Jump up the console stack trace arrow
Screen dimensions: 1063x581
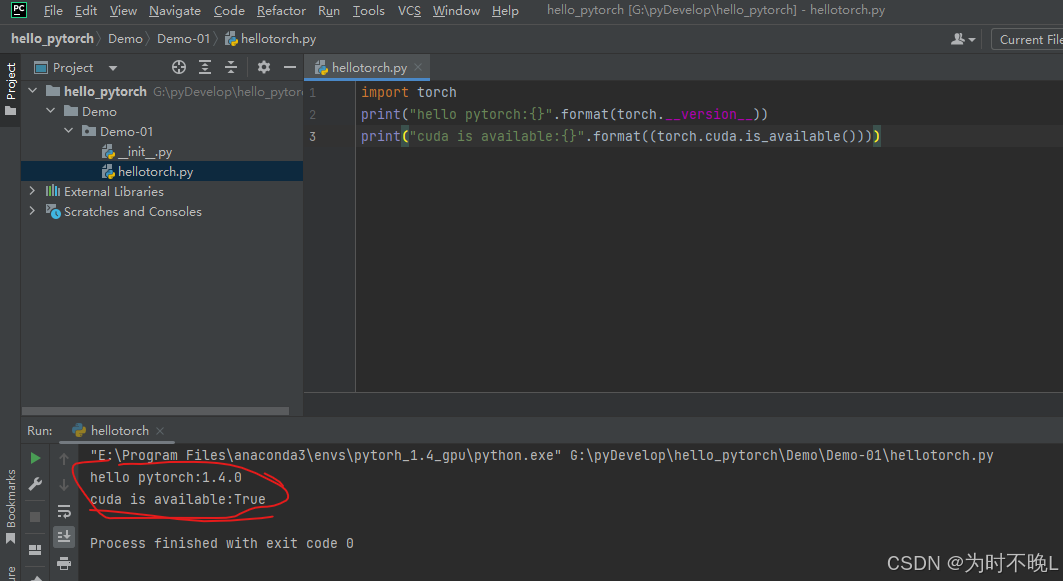(64, 457)
